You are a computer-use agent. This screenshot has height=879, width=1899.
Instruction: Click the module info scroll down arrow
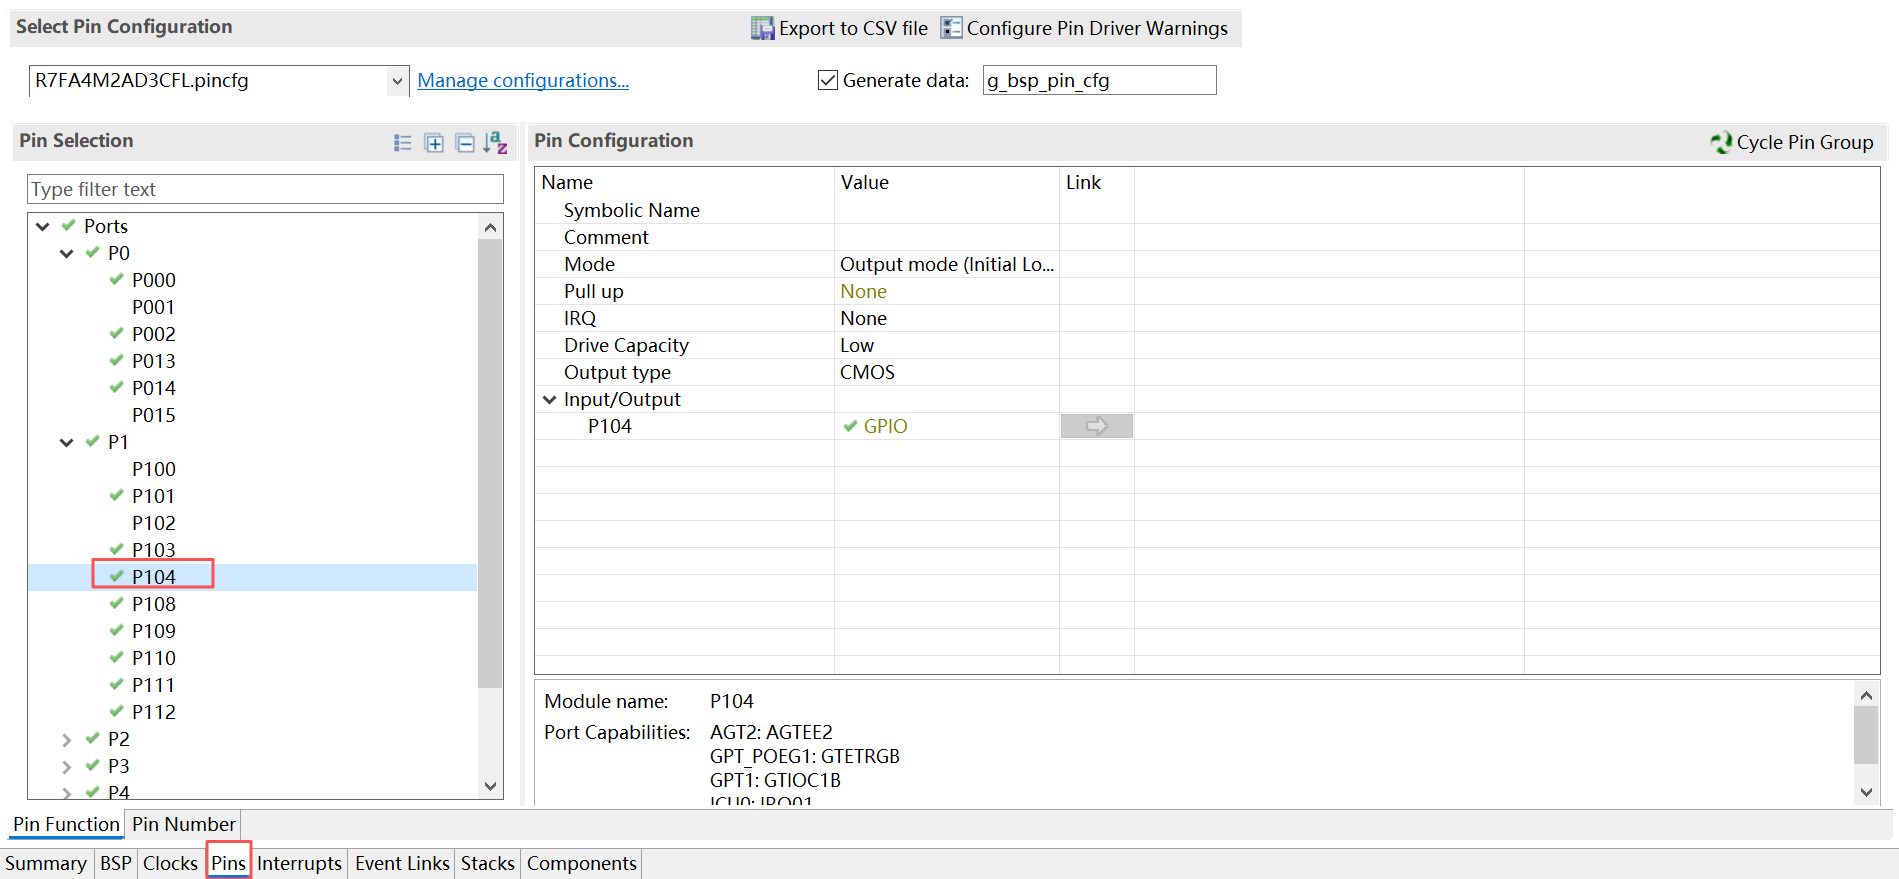click(x=1866, y=792)
